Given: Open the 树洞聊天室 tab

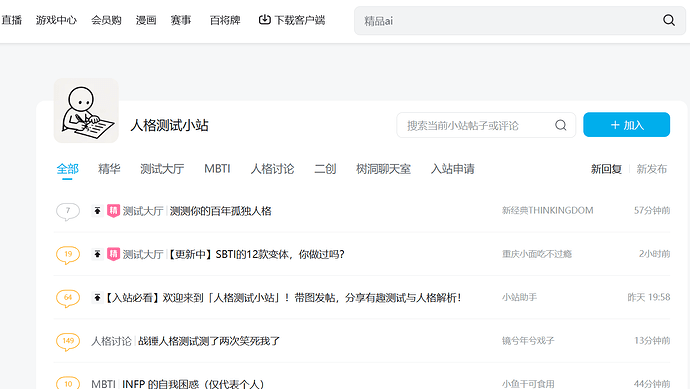Looking at the screenshot, I should [x=383, y=169].
